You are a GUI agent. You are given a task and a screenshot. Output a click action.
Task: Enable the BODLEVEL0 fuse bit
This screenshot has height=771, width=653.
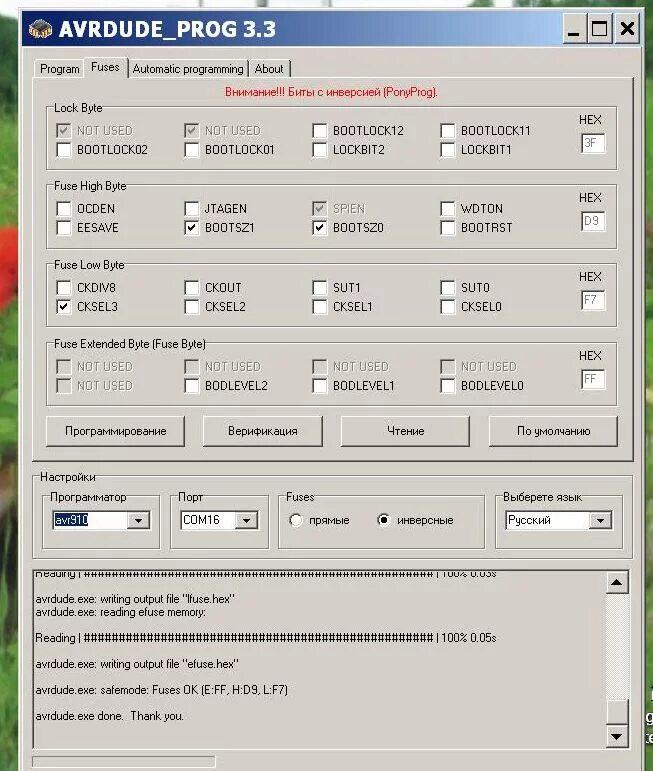447,386
